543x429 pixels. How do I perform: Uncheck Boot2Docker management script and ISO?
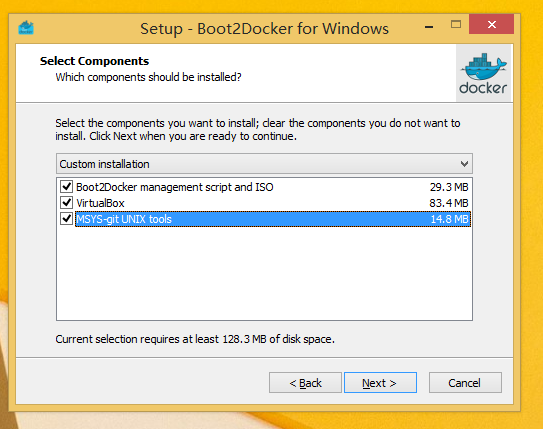click(x=66, y=187)
